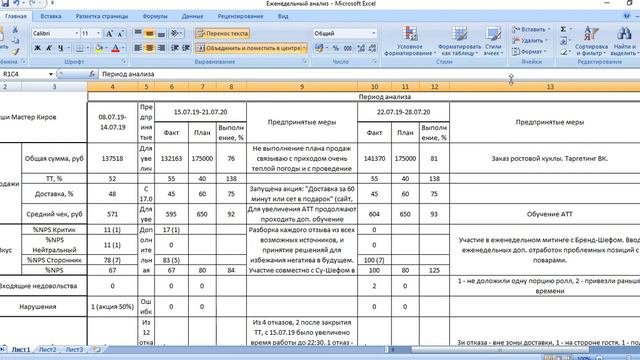This screenshot has height=360, width=640.
Task: Align cell content to vertical middle
Action: [150, 33]
